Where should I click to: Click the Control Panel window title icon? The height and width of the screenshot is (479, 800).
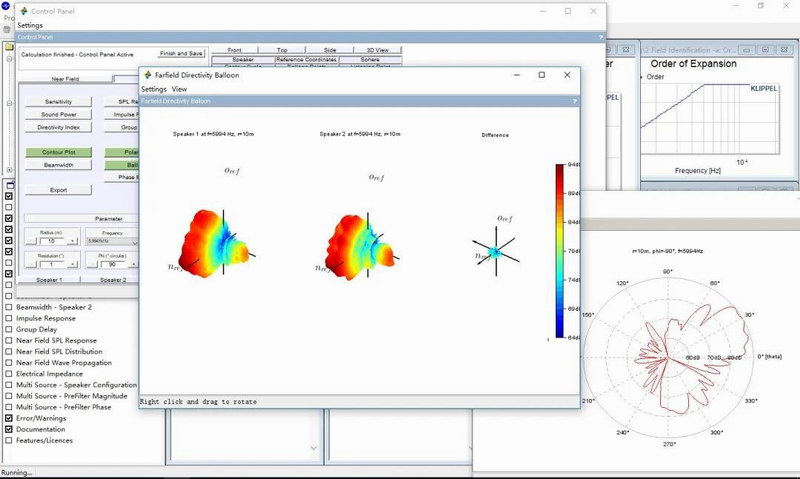click(22, 11)
